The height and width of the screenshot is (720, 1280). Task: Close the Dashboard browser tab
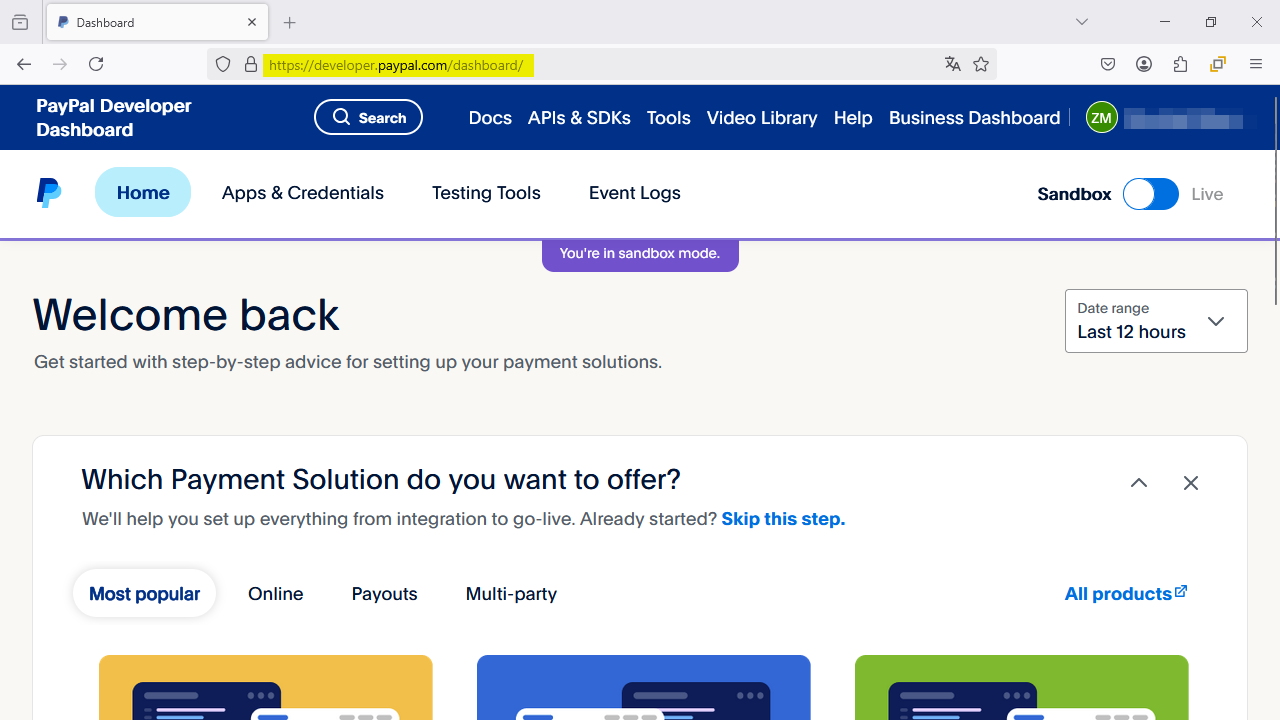252,22
